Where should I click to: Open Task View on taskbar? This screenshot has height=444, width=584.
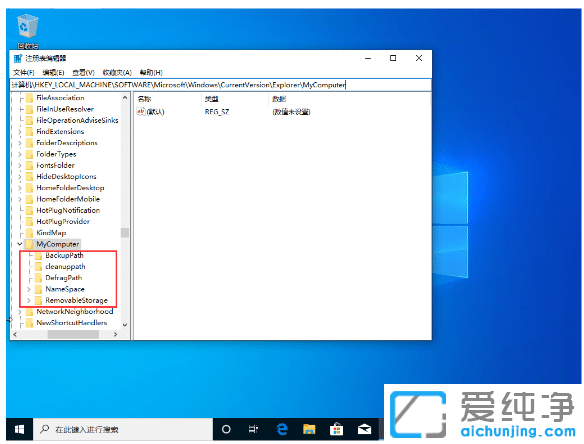253,429
